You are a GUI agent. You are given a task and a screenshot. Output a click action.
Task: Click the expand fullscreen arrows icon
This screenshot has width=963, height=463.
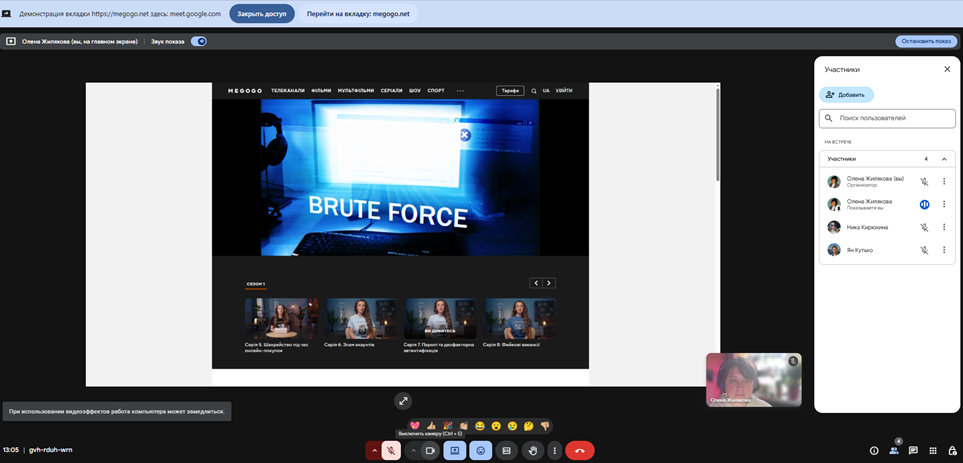[403, 400]
